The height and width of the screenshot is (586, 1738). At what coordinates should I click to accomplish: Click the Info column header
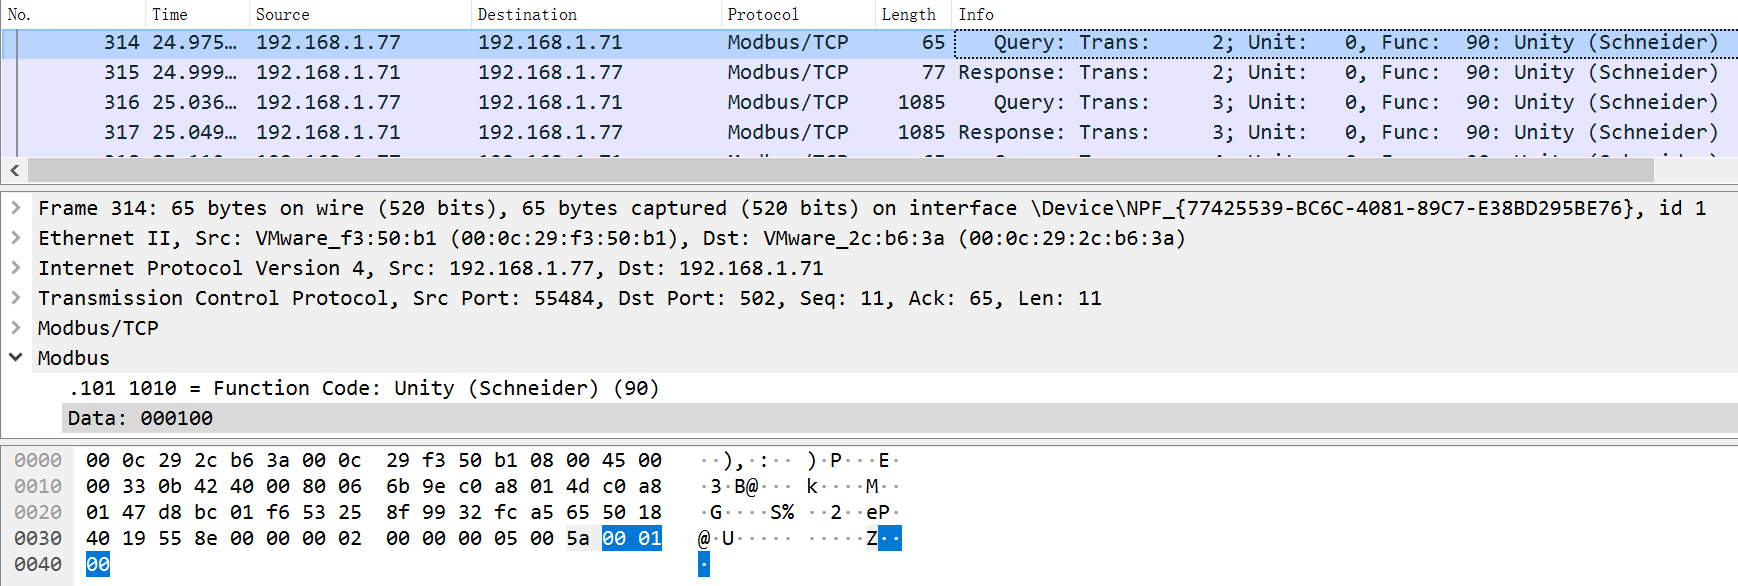pos(976,14)
